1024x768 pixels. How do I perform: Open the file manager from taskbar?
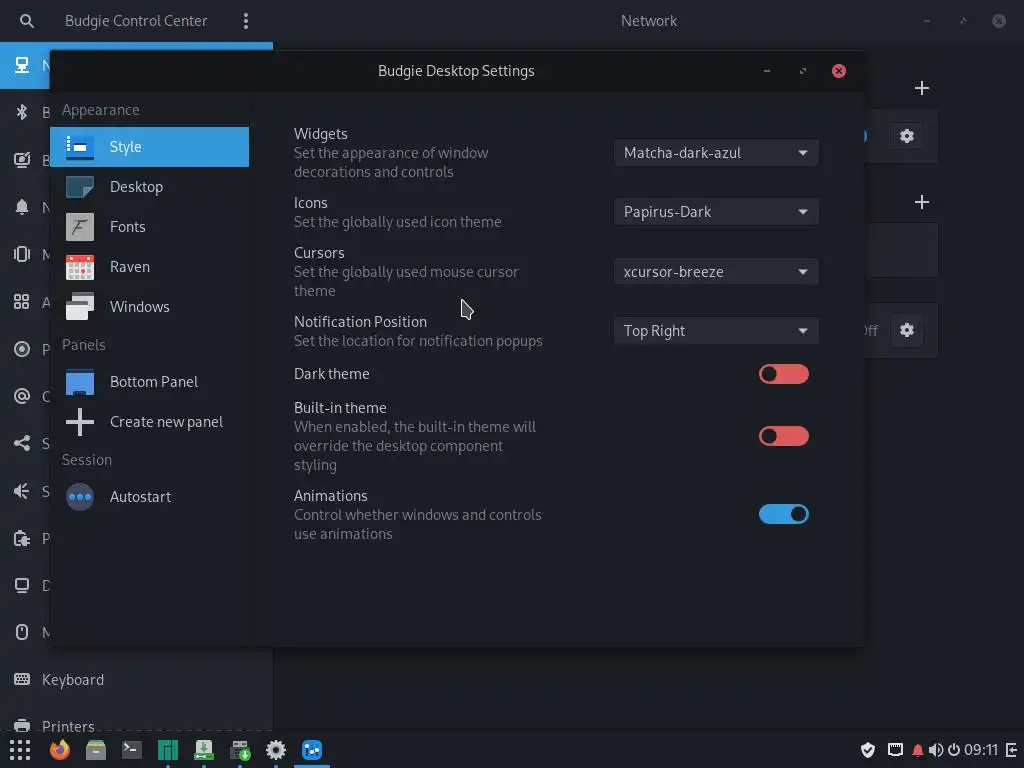pos(96,750)
